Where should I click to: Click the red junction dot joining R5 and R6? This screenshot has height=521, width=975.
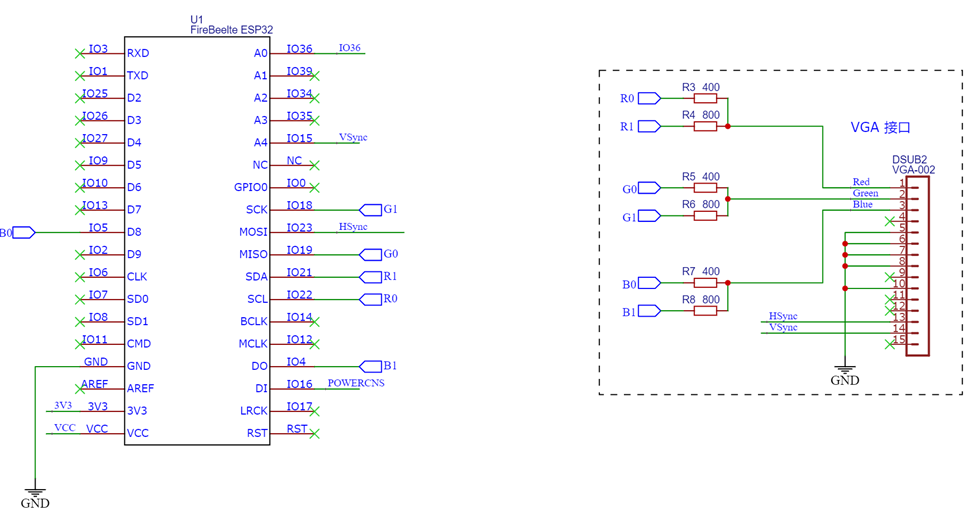728,199
